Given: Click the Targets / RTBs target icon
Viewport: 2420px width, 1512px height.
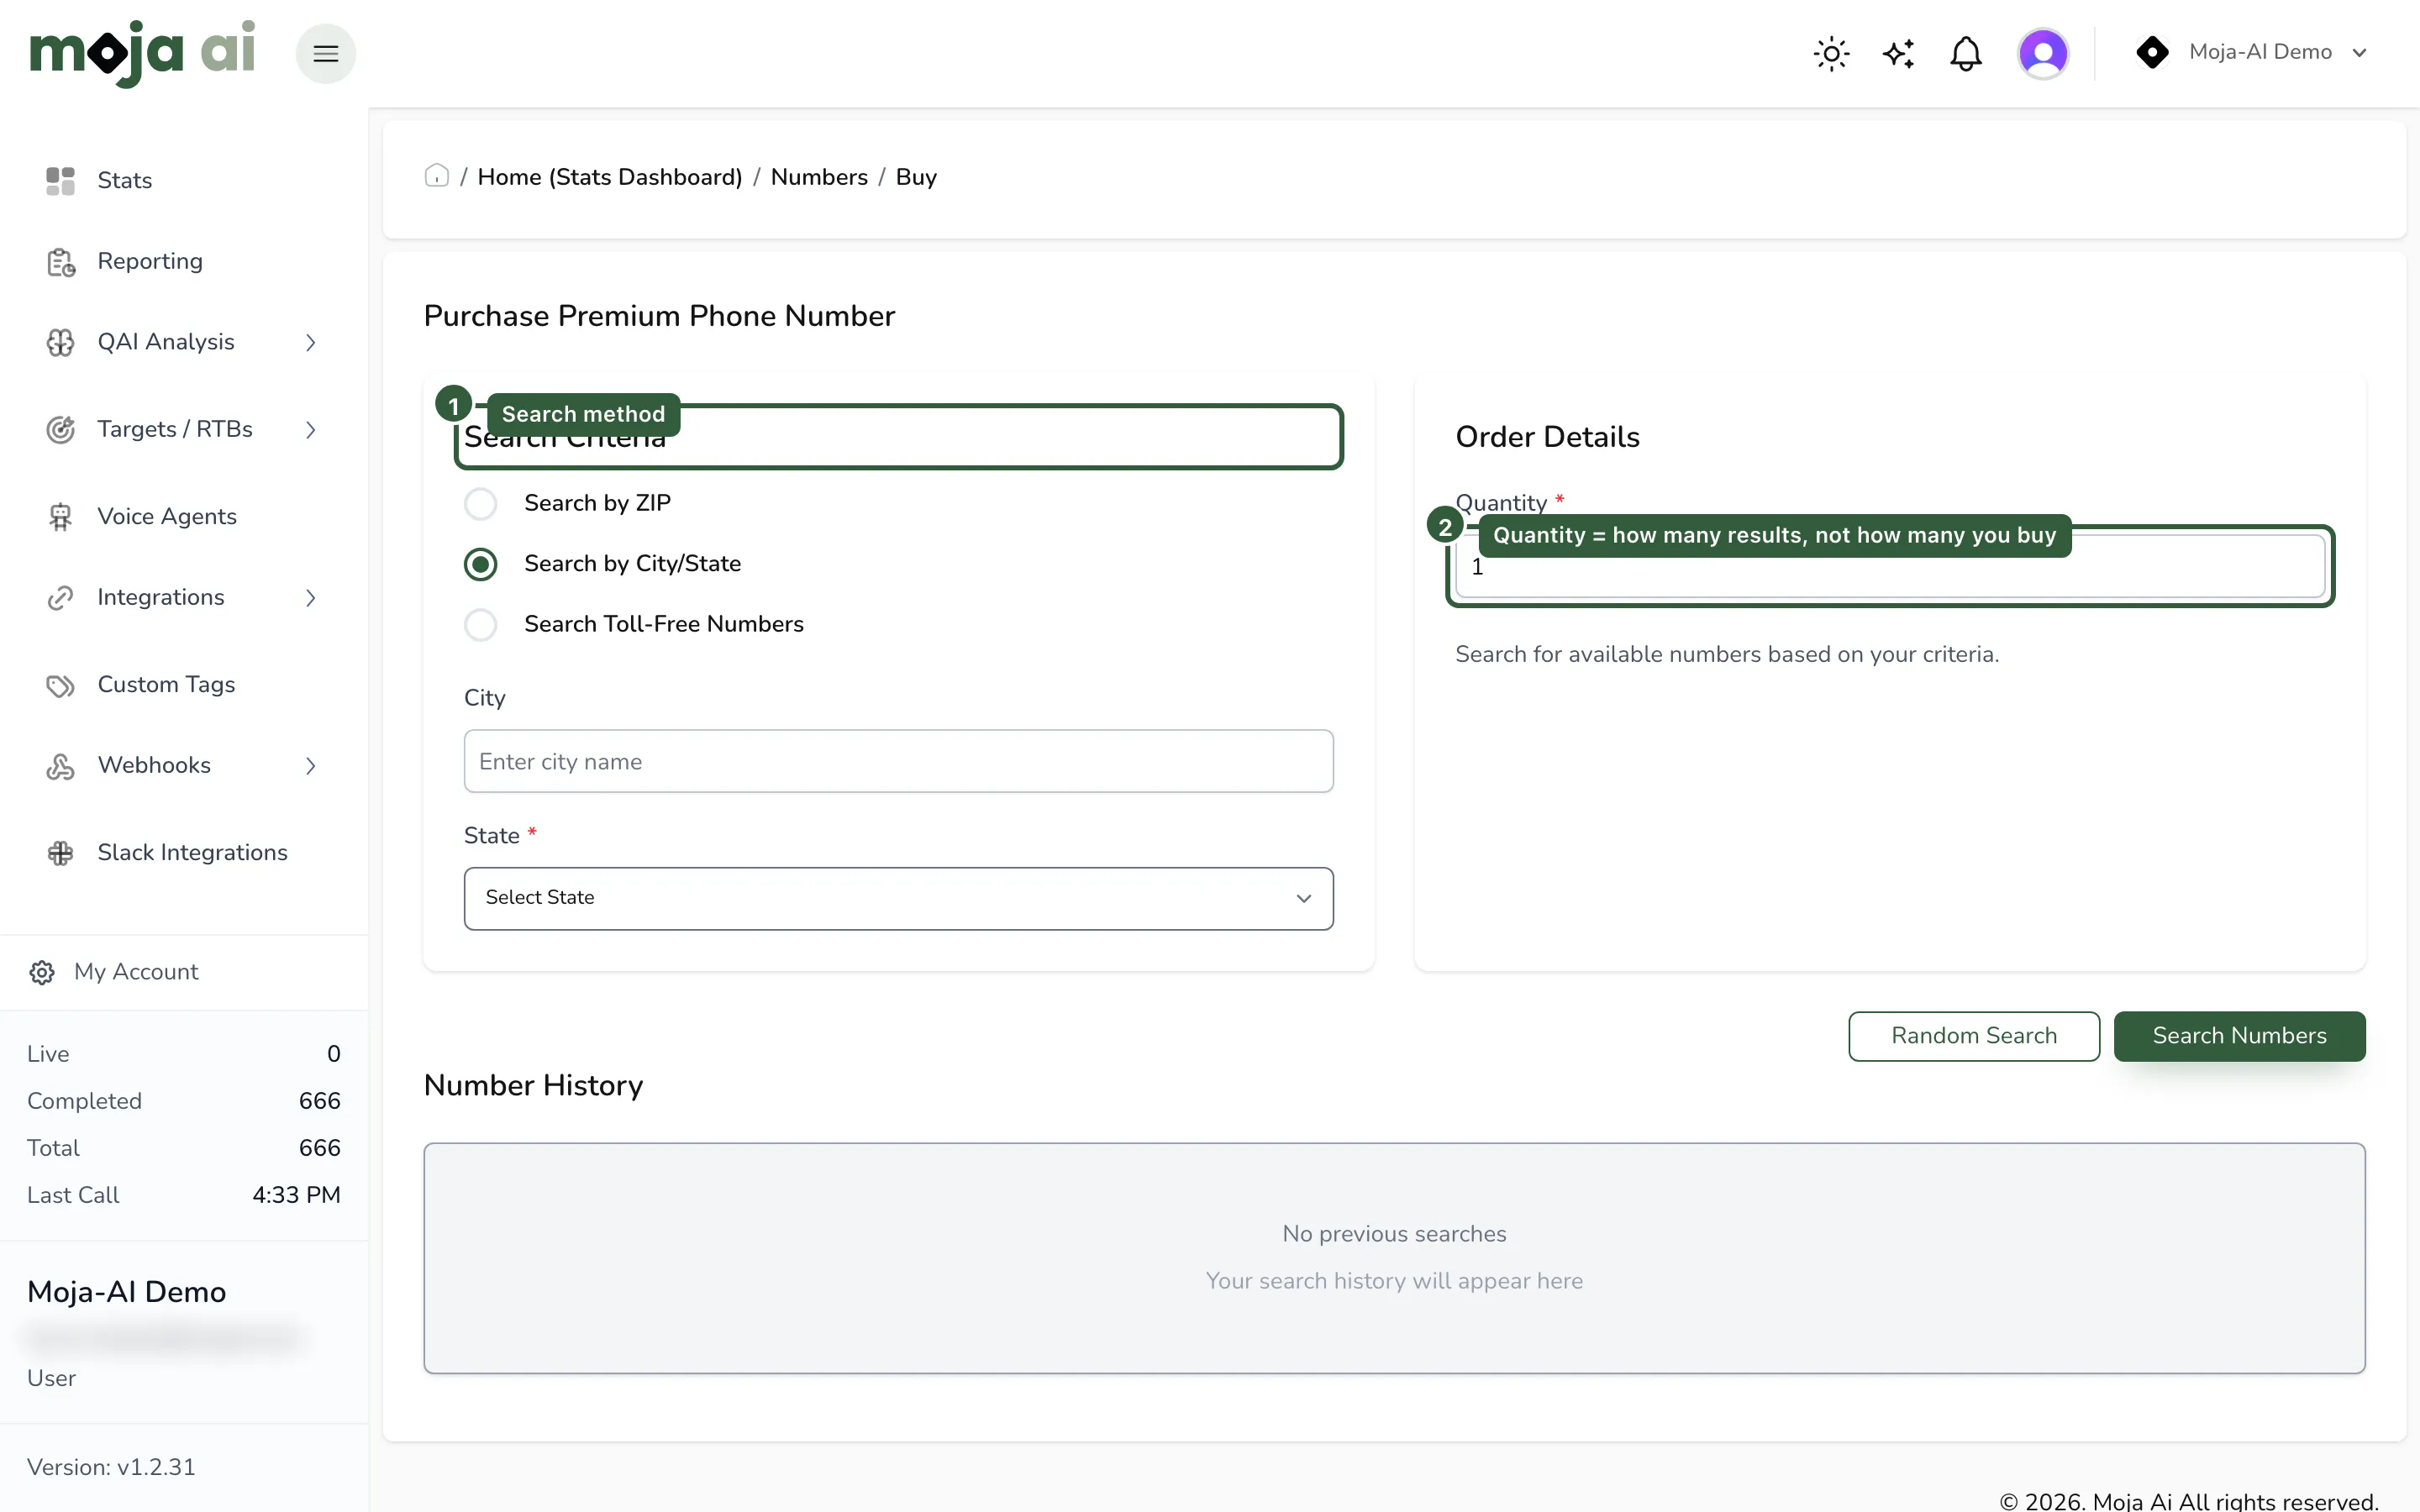Looking at the screenshot, I should tap(60, 429).
